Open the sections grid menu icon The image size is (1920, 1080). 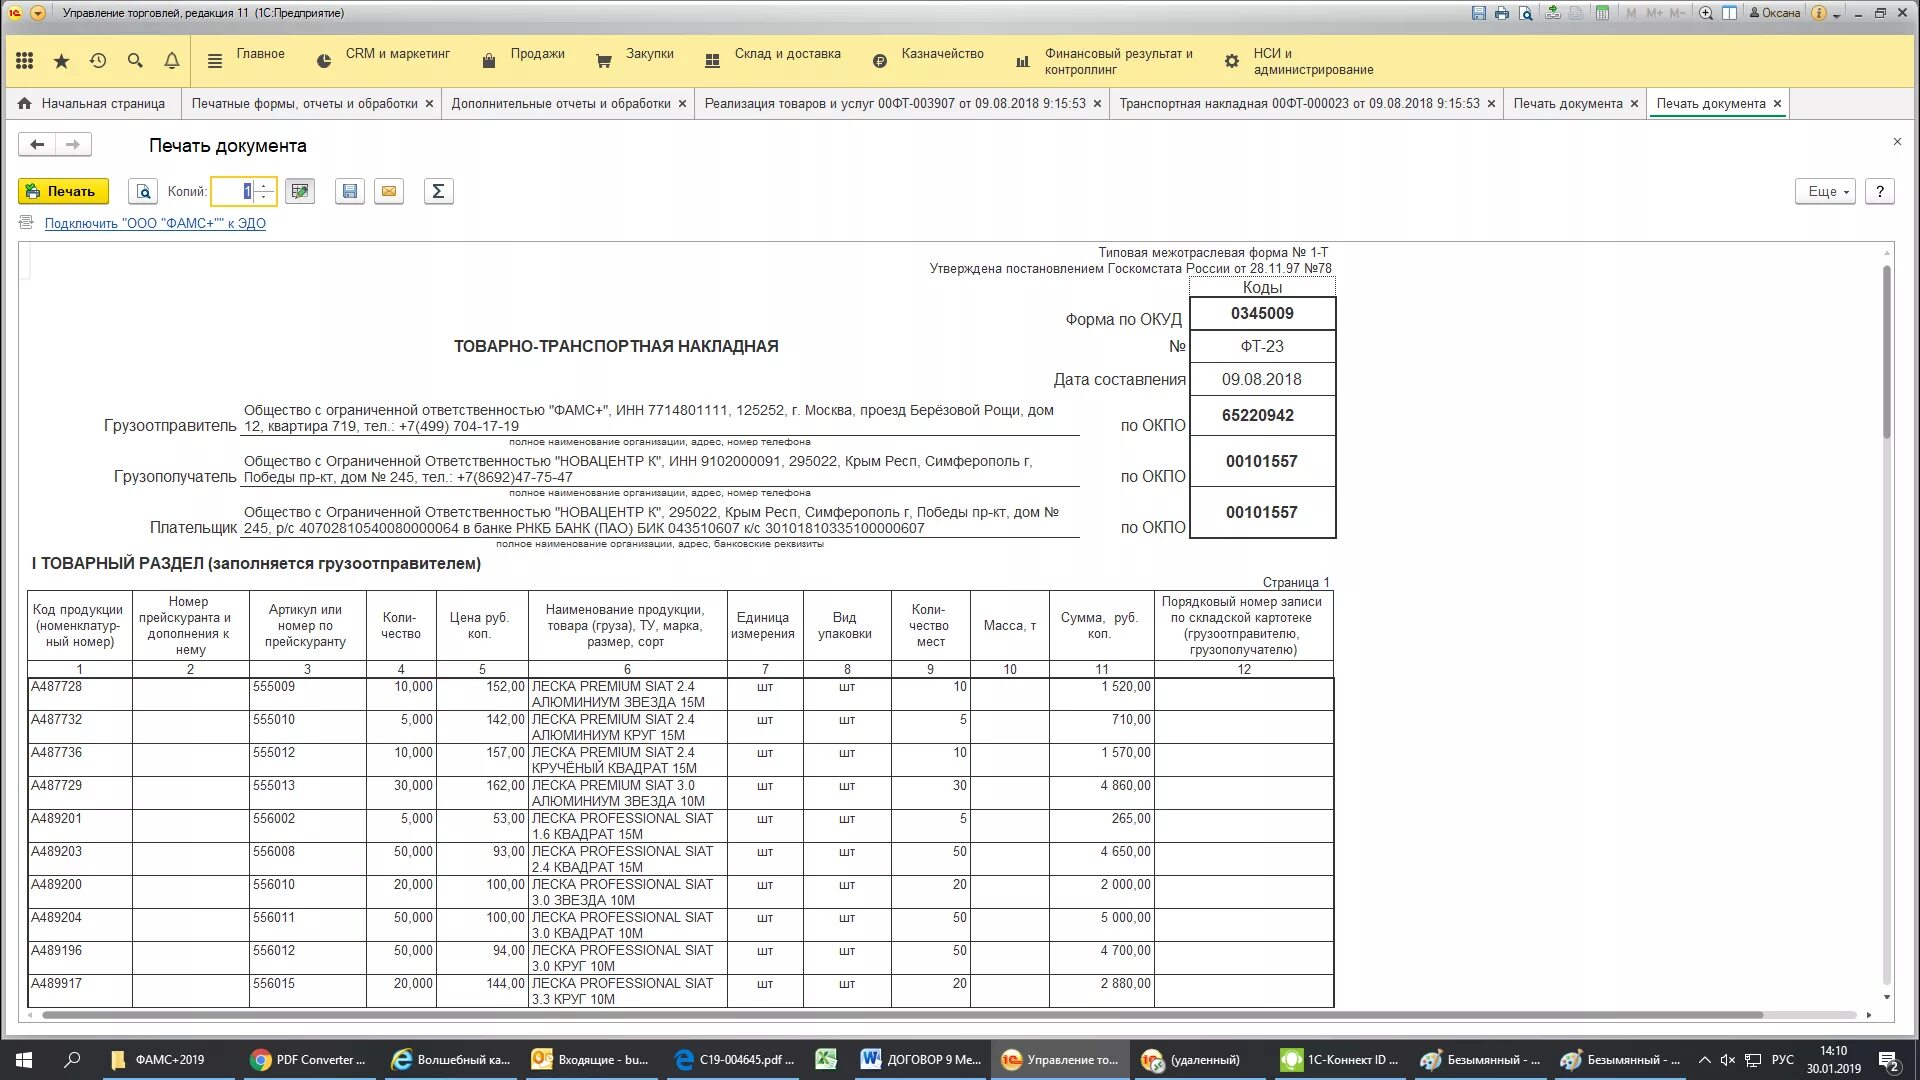25,61
